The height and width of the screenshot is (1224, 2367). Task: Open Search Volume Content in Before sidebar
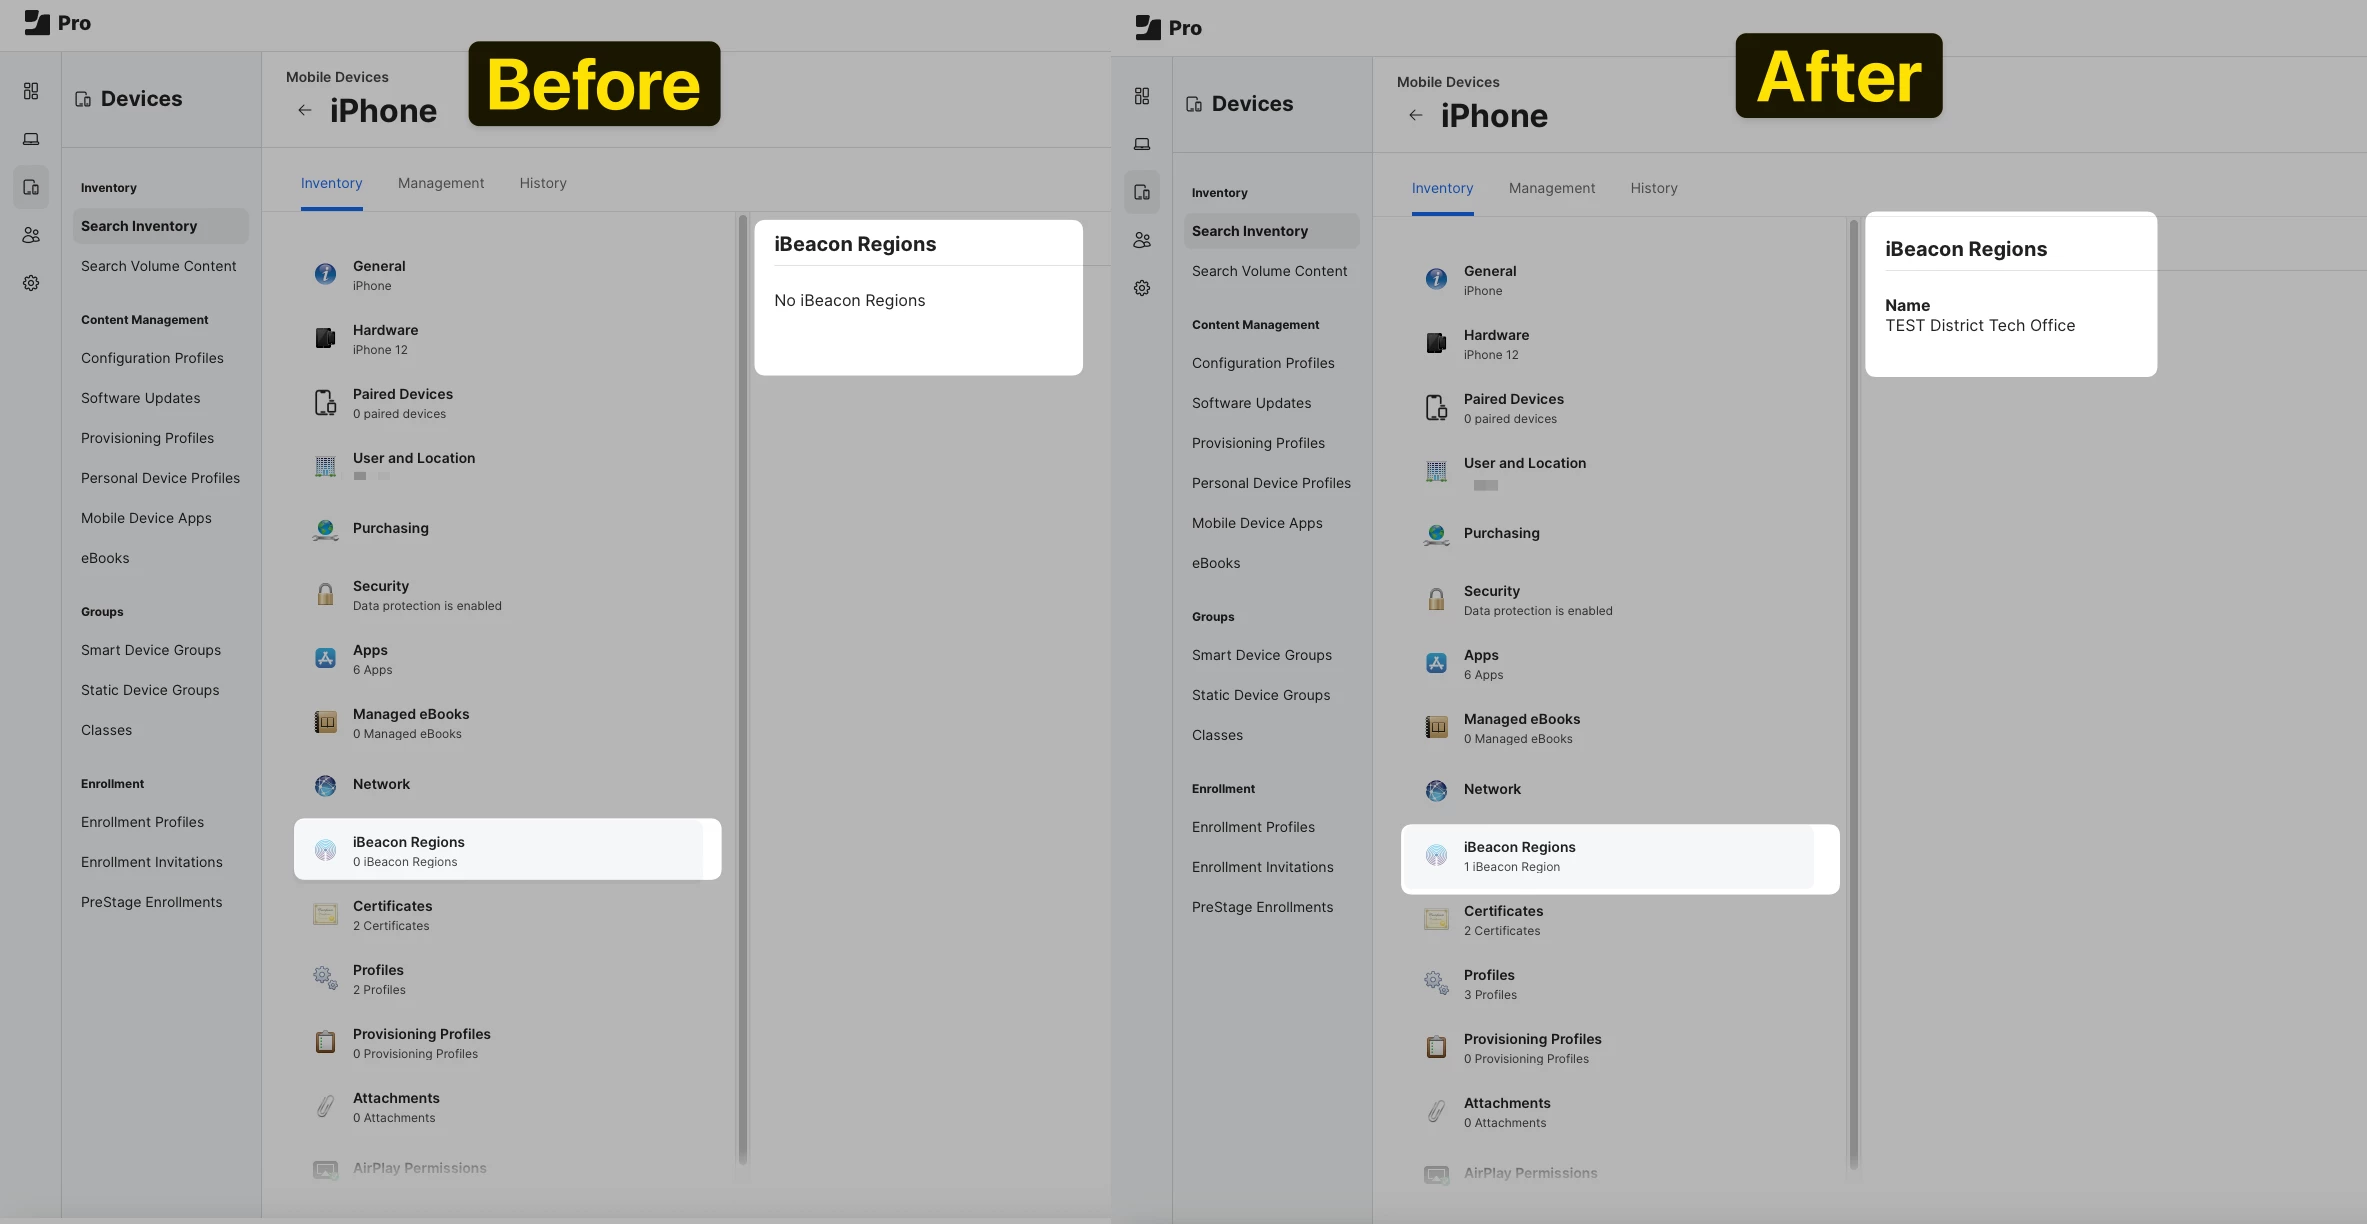(x=159, y=266)
